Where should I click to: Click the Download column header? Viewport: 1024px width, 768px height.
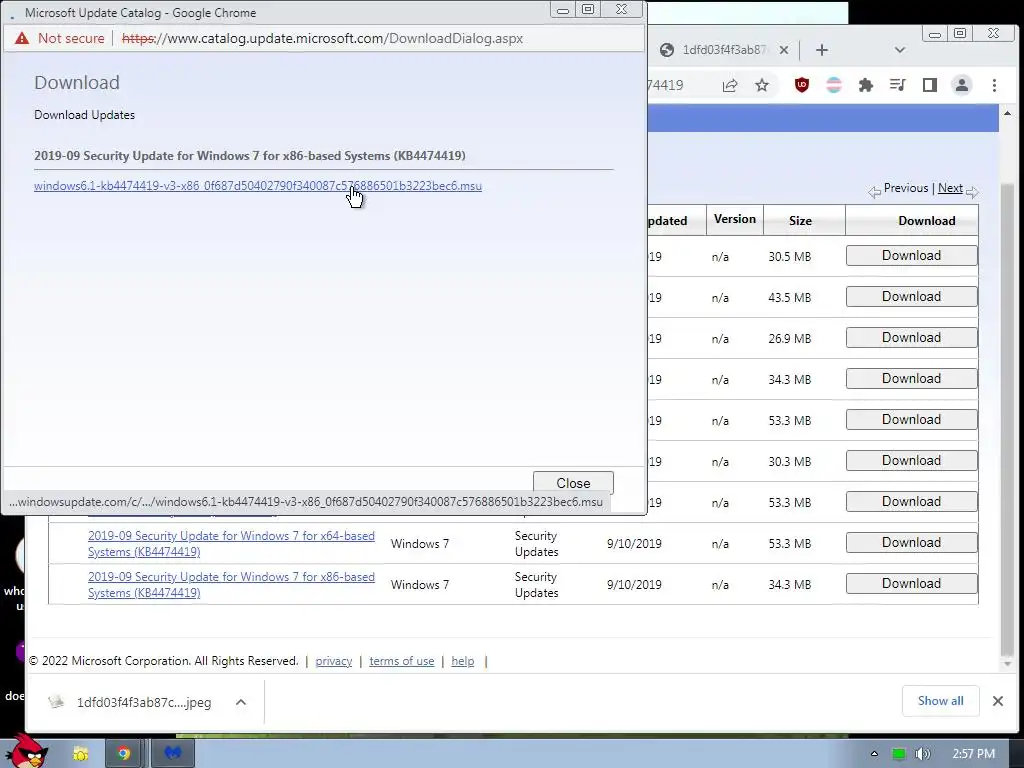tap(927, 221)
